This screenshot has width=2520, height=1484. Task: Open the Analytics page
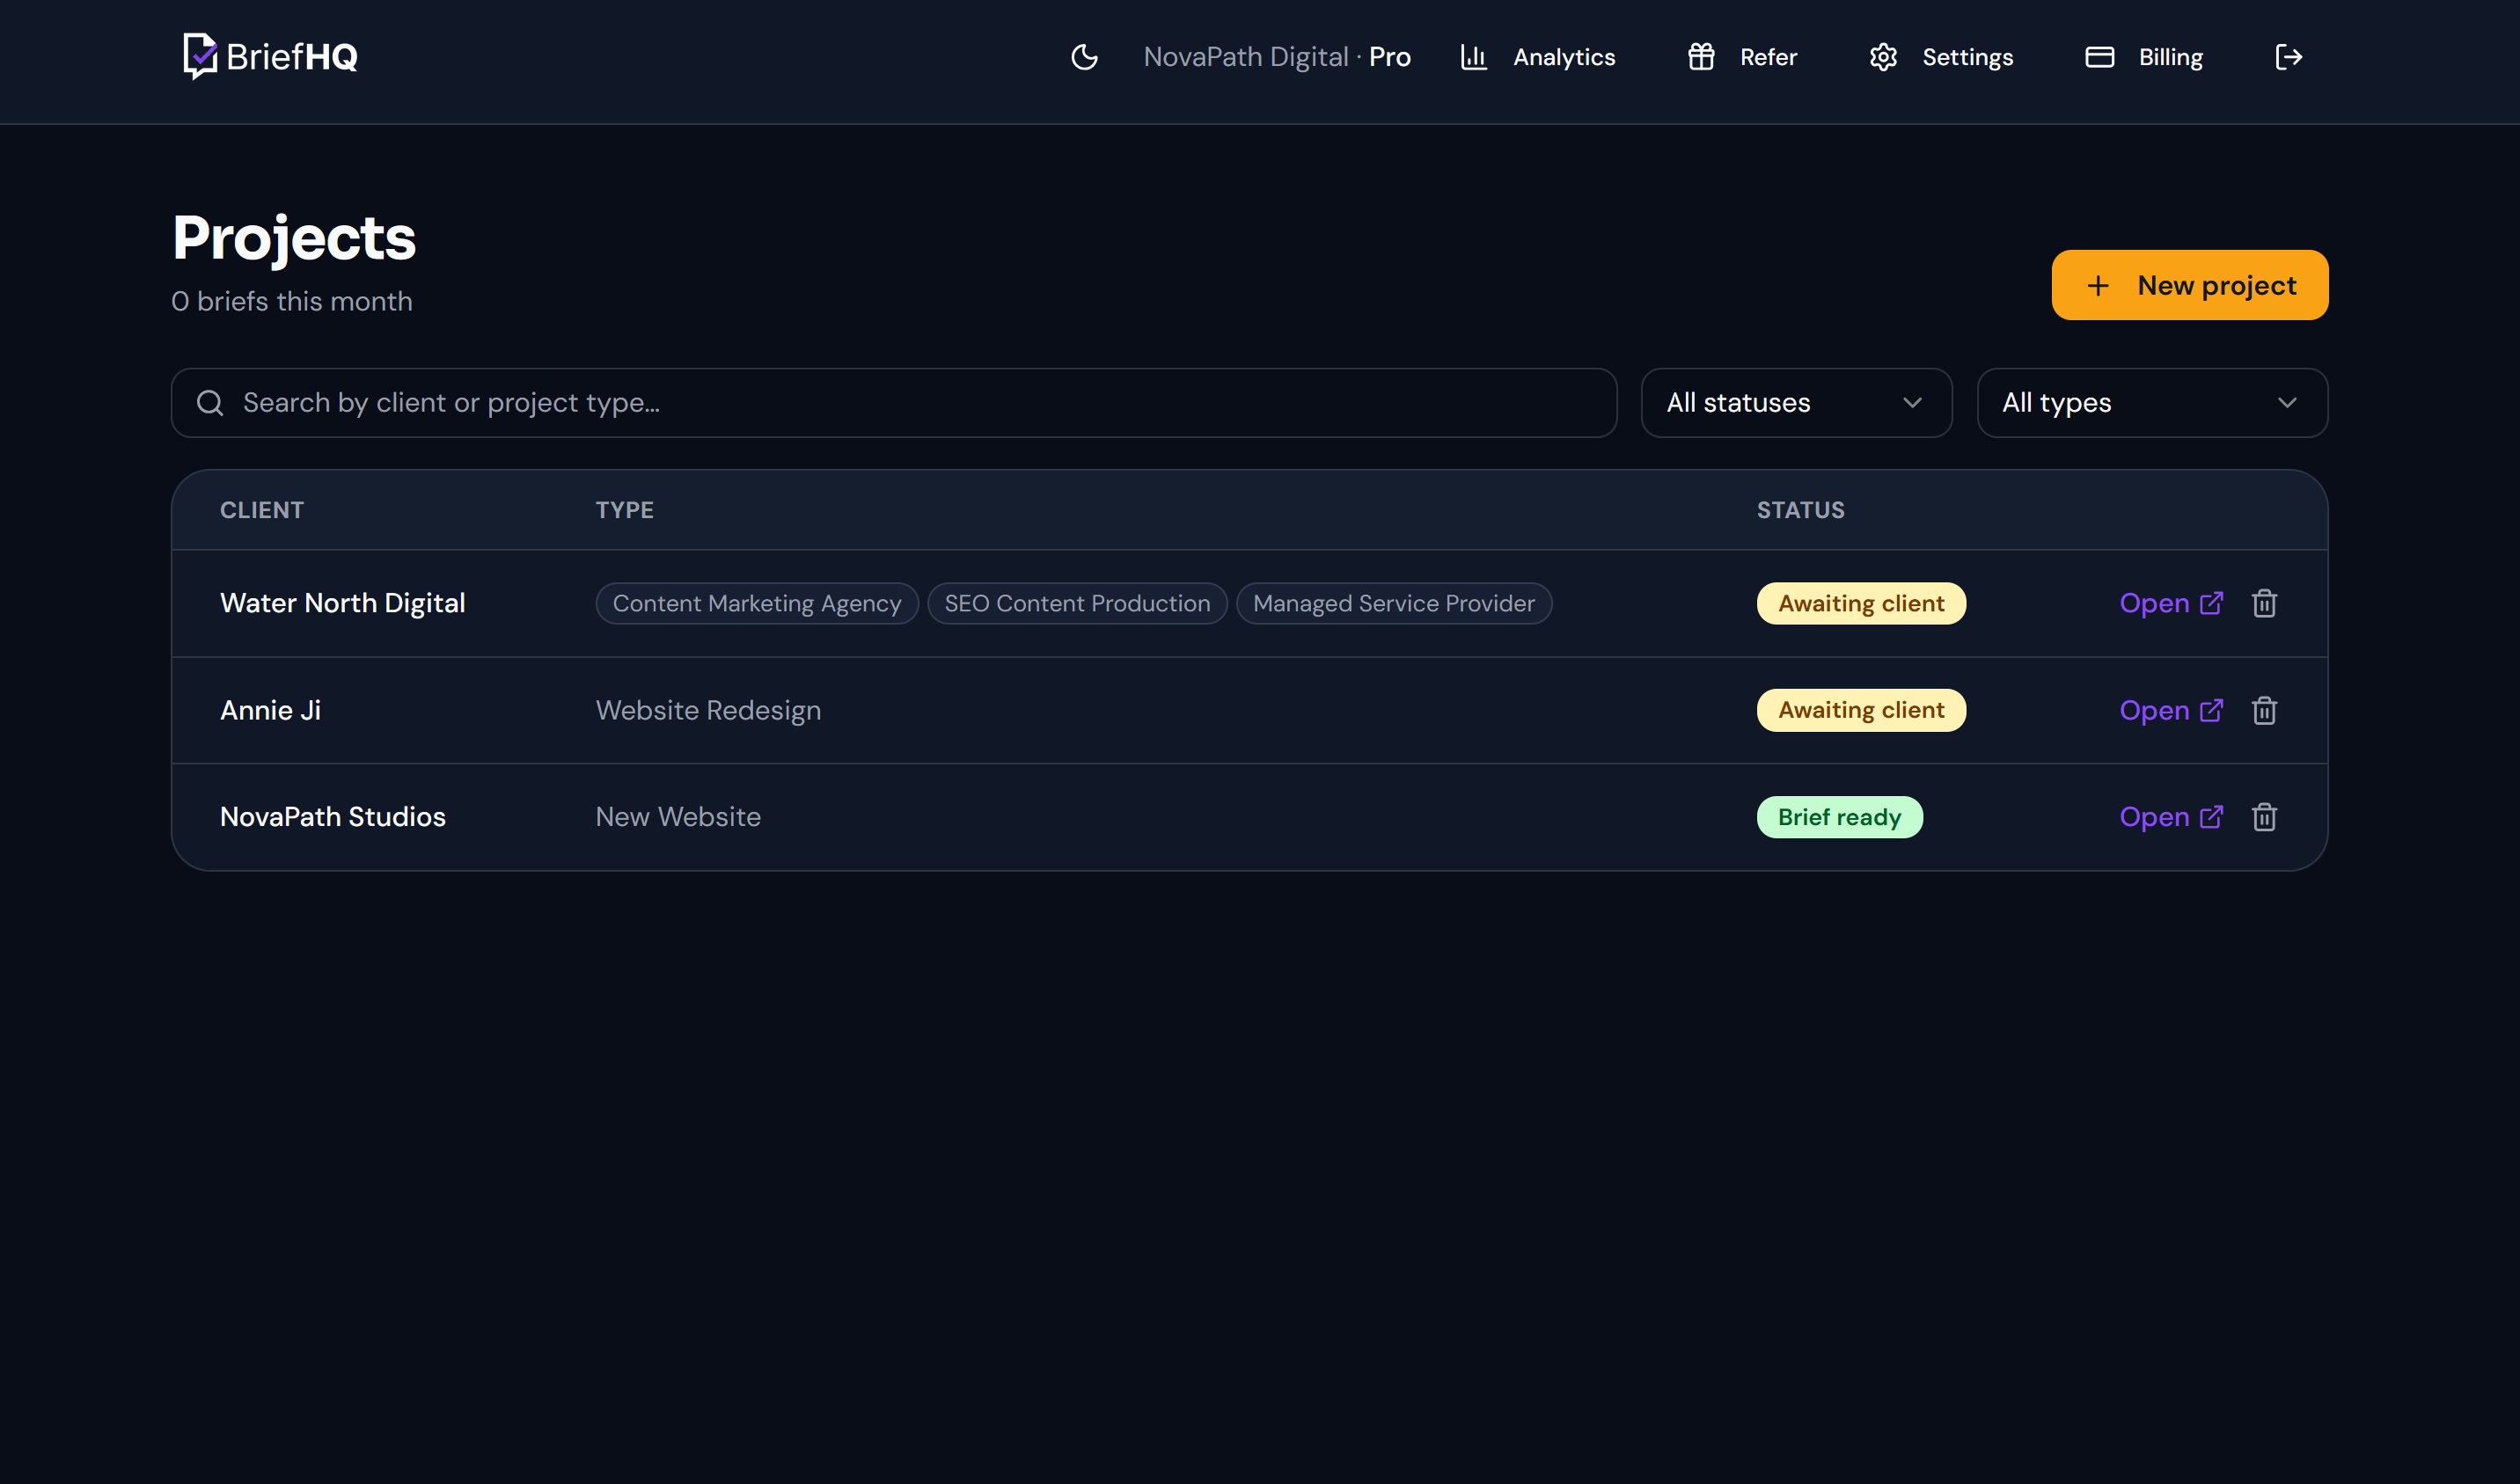pyautogui.click(x=1538, y=57)
